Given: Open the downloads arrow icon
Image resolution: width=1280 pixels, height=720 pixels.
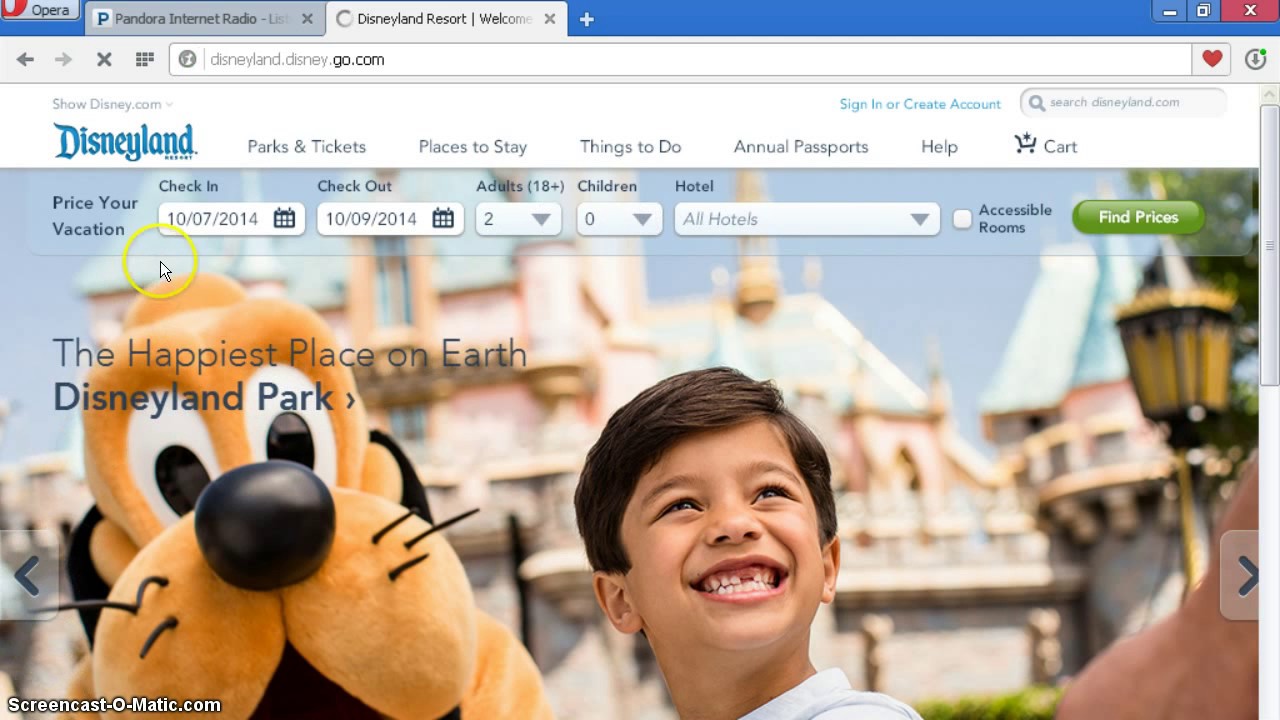Looking at the screenshot, I should pos(1256,60).
